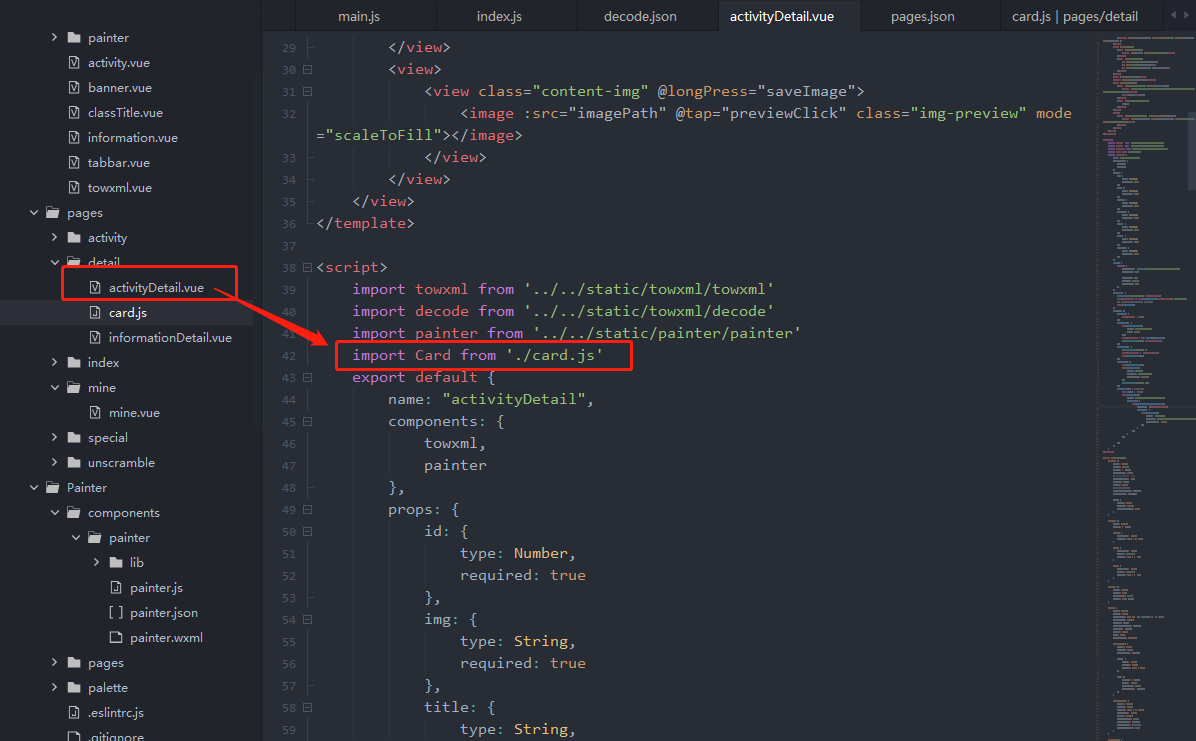The image size is (1196, 741).
Task: Expand the index folder chevron
Action: pos(54,362)
